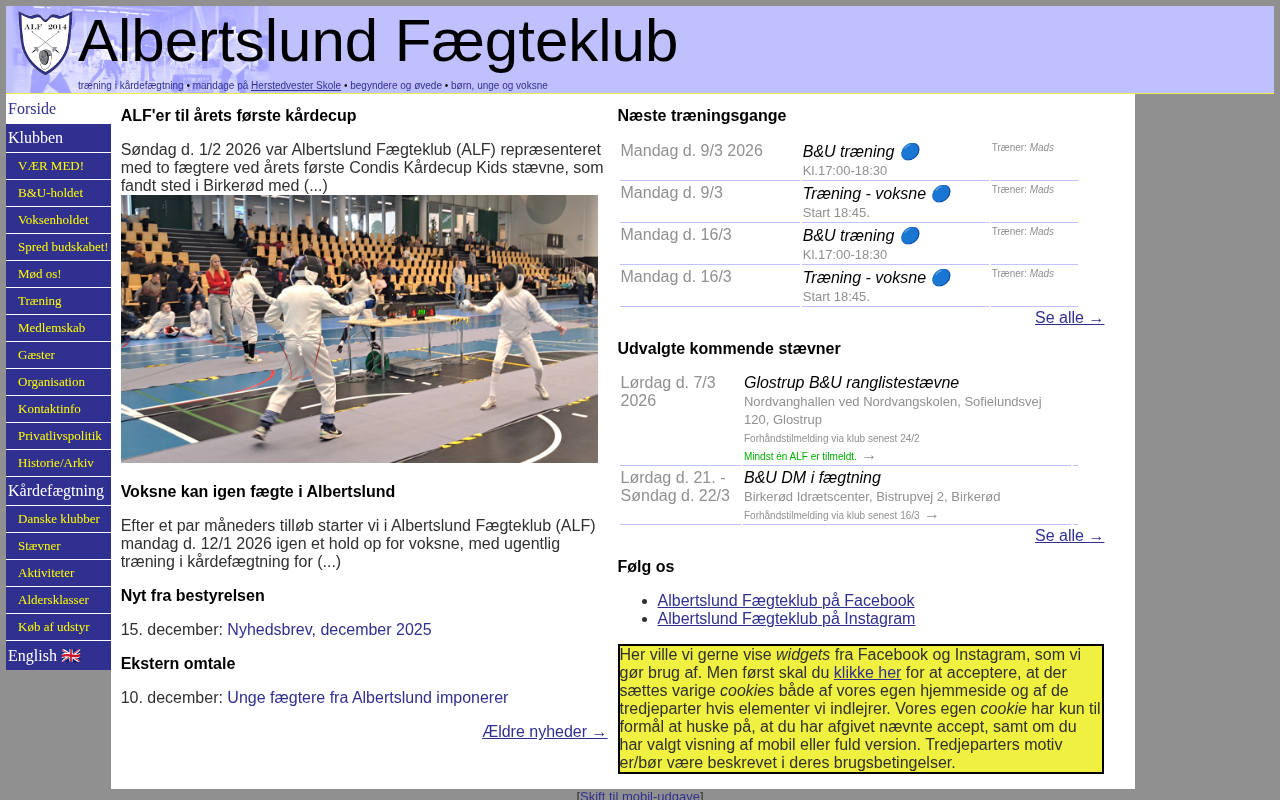The width and height of the screenshot is (1280, 800).
Task: Click 'Mindst én ALF er tilmeldt.' text
Action: pos(800,457)
